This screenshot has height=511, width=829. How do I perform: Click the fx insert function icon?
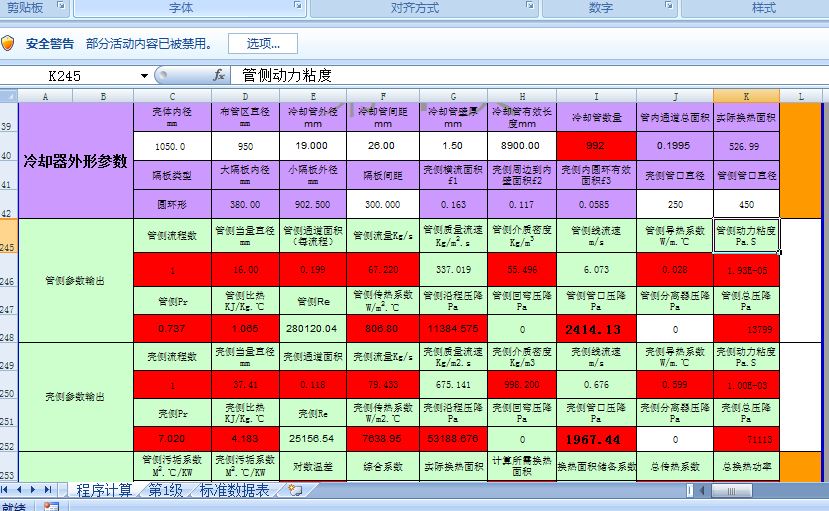[219, 75]
